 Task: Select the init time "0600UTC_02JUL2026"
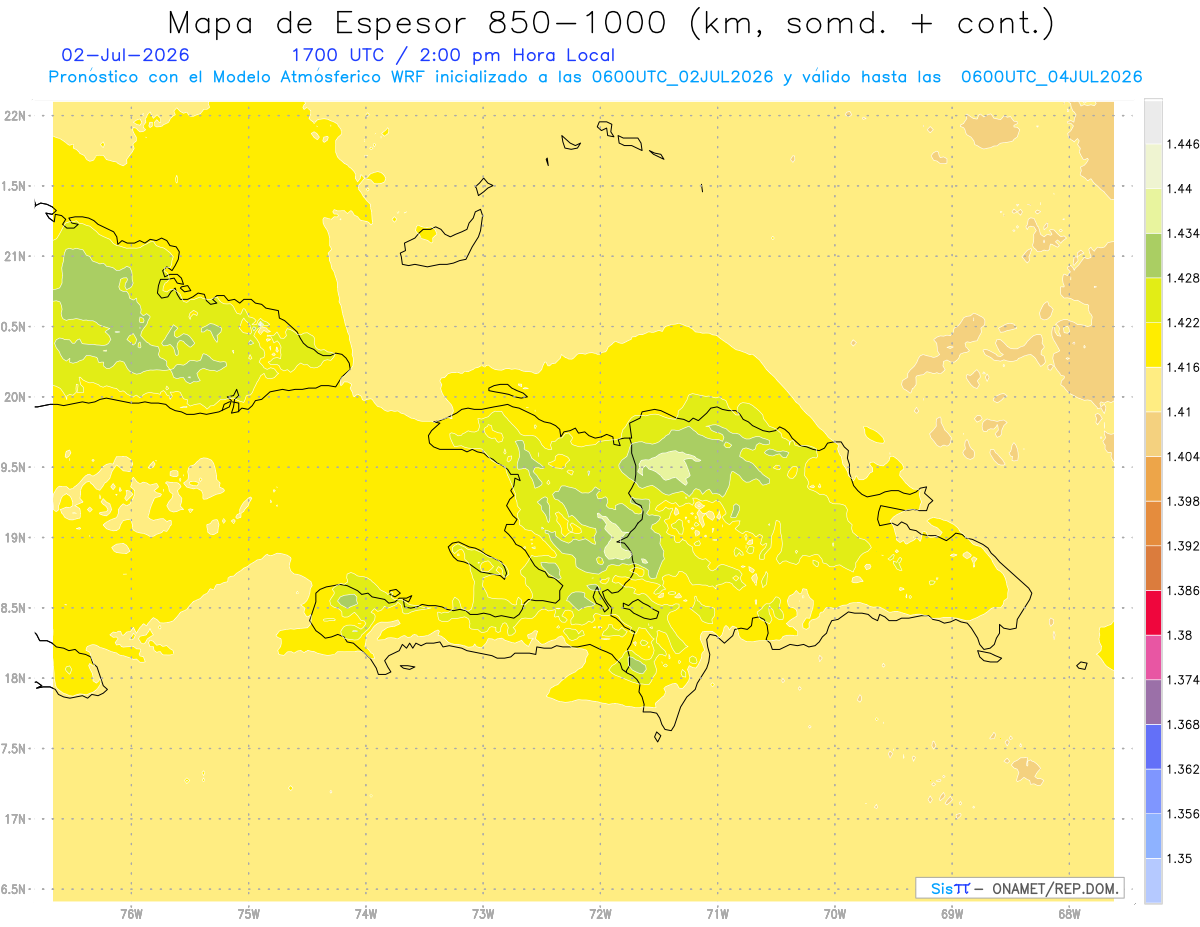coord(682,77)
